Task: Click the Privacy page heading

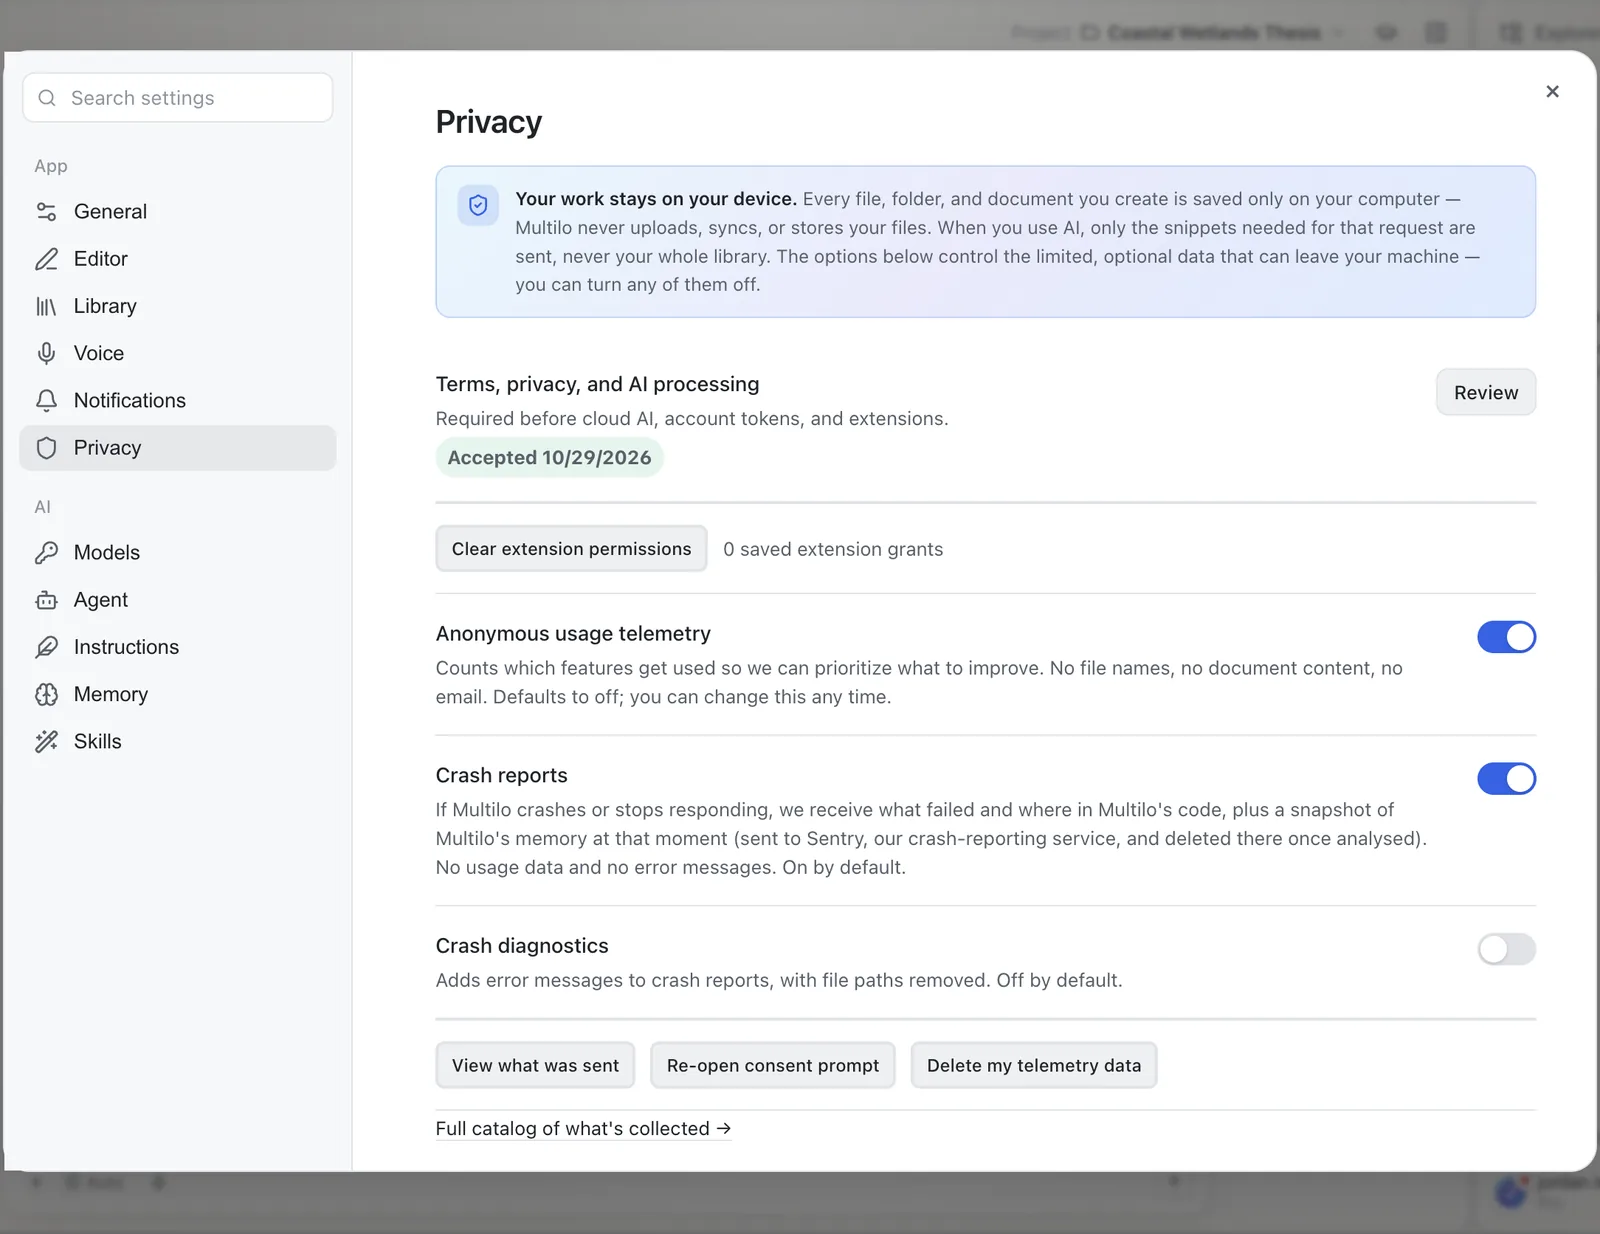Action: 489,122
